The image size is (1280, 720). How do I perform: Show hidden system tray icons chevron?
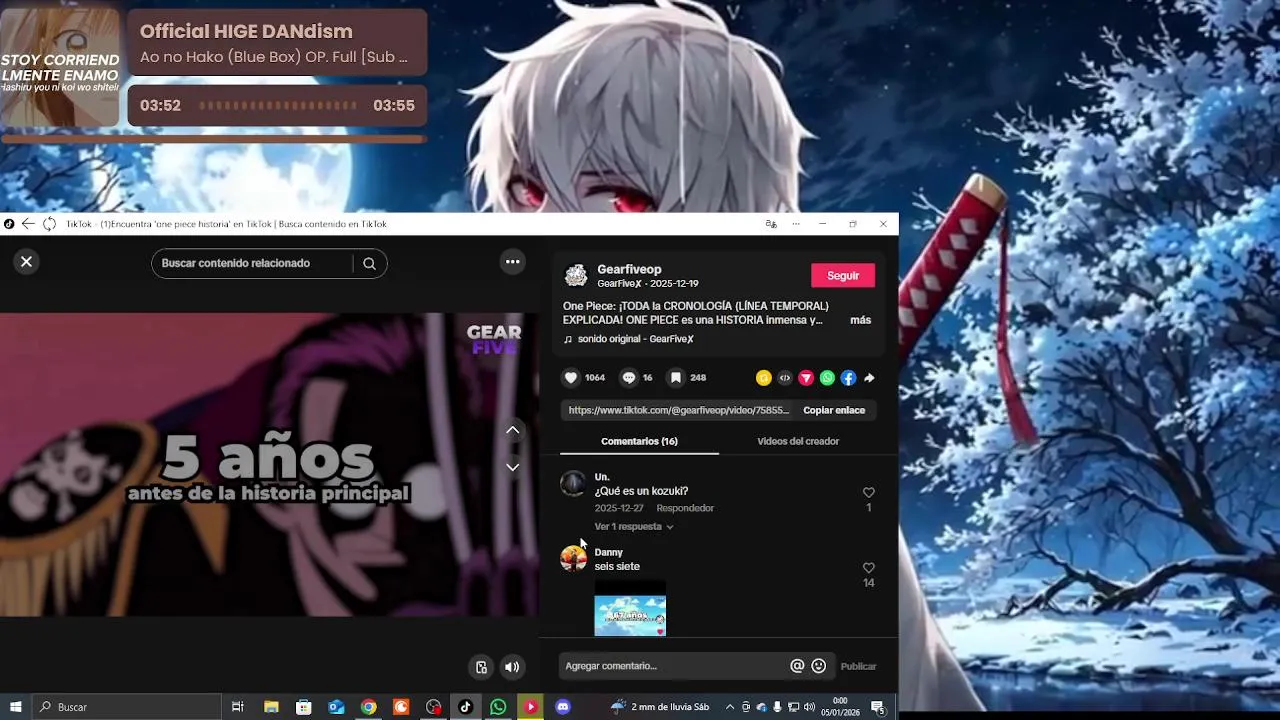click(x=729, y=707)
